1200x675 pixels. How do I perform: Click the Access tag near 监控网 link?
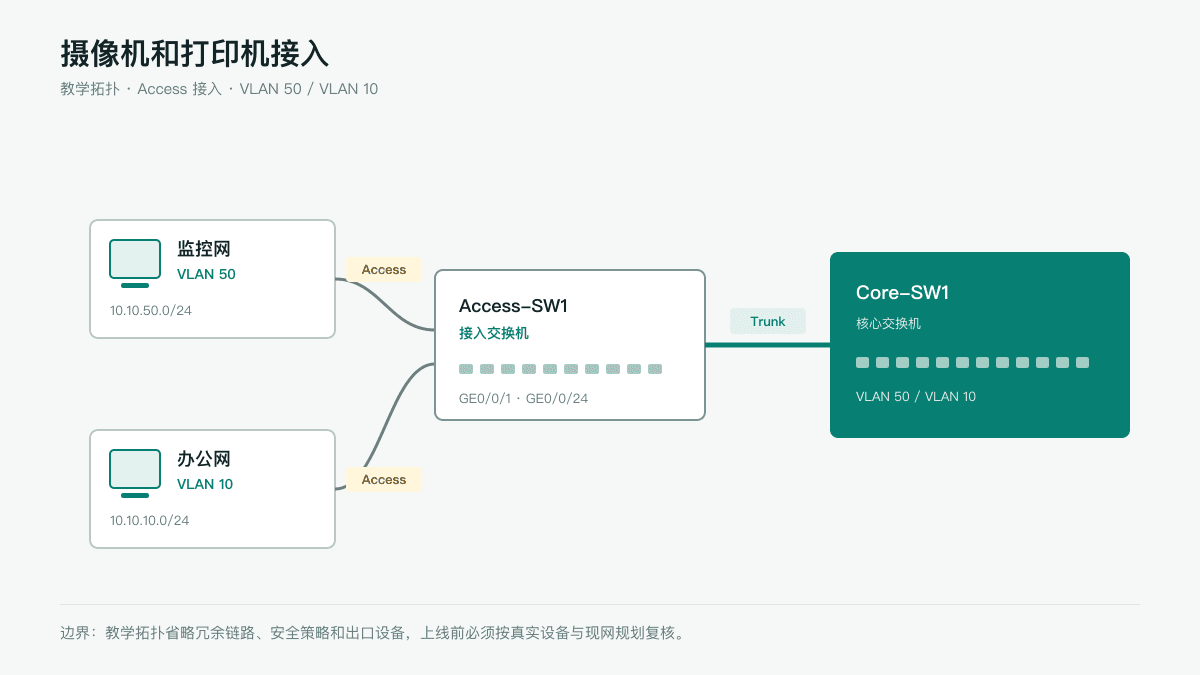point(384,270)
